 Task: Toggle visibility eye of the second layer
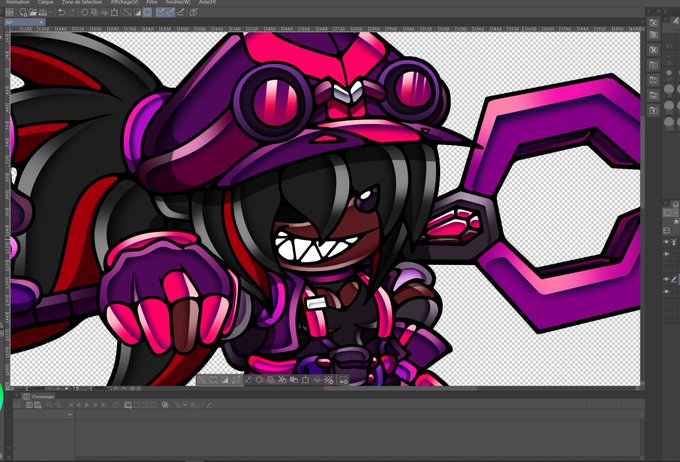click(x=666, y=254)
